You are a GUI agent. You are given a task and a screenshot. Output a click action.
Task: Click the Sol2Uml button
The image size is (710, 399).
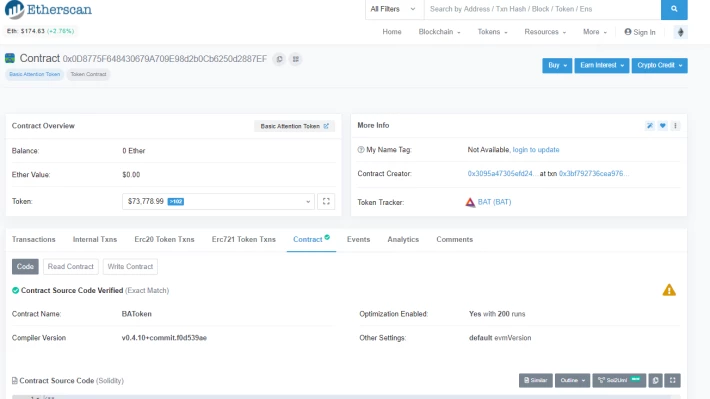pos(619,380)
